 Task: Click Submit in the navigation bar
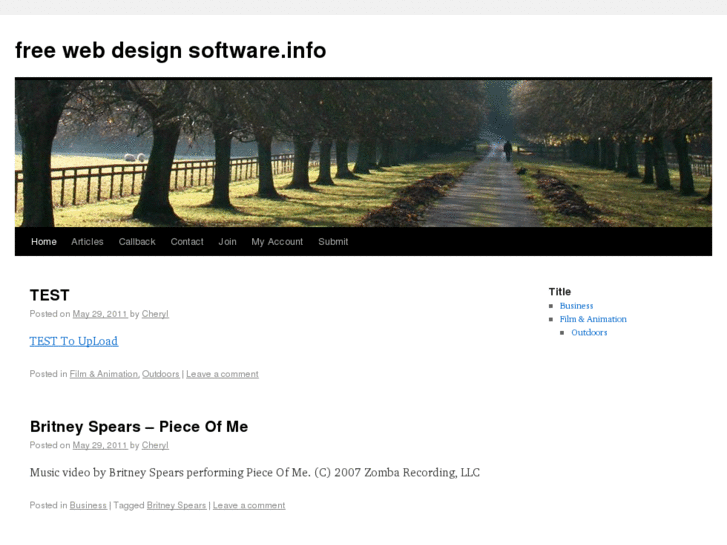point(333,242)
